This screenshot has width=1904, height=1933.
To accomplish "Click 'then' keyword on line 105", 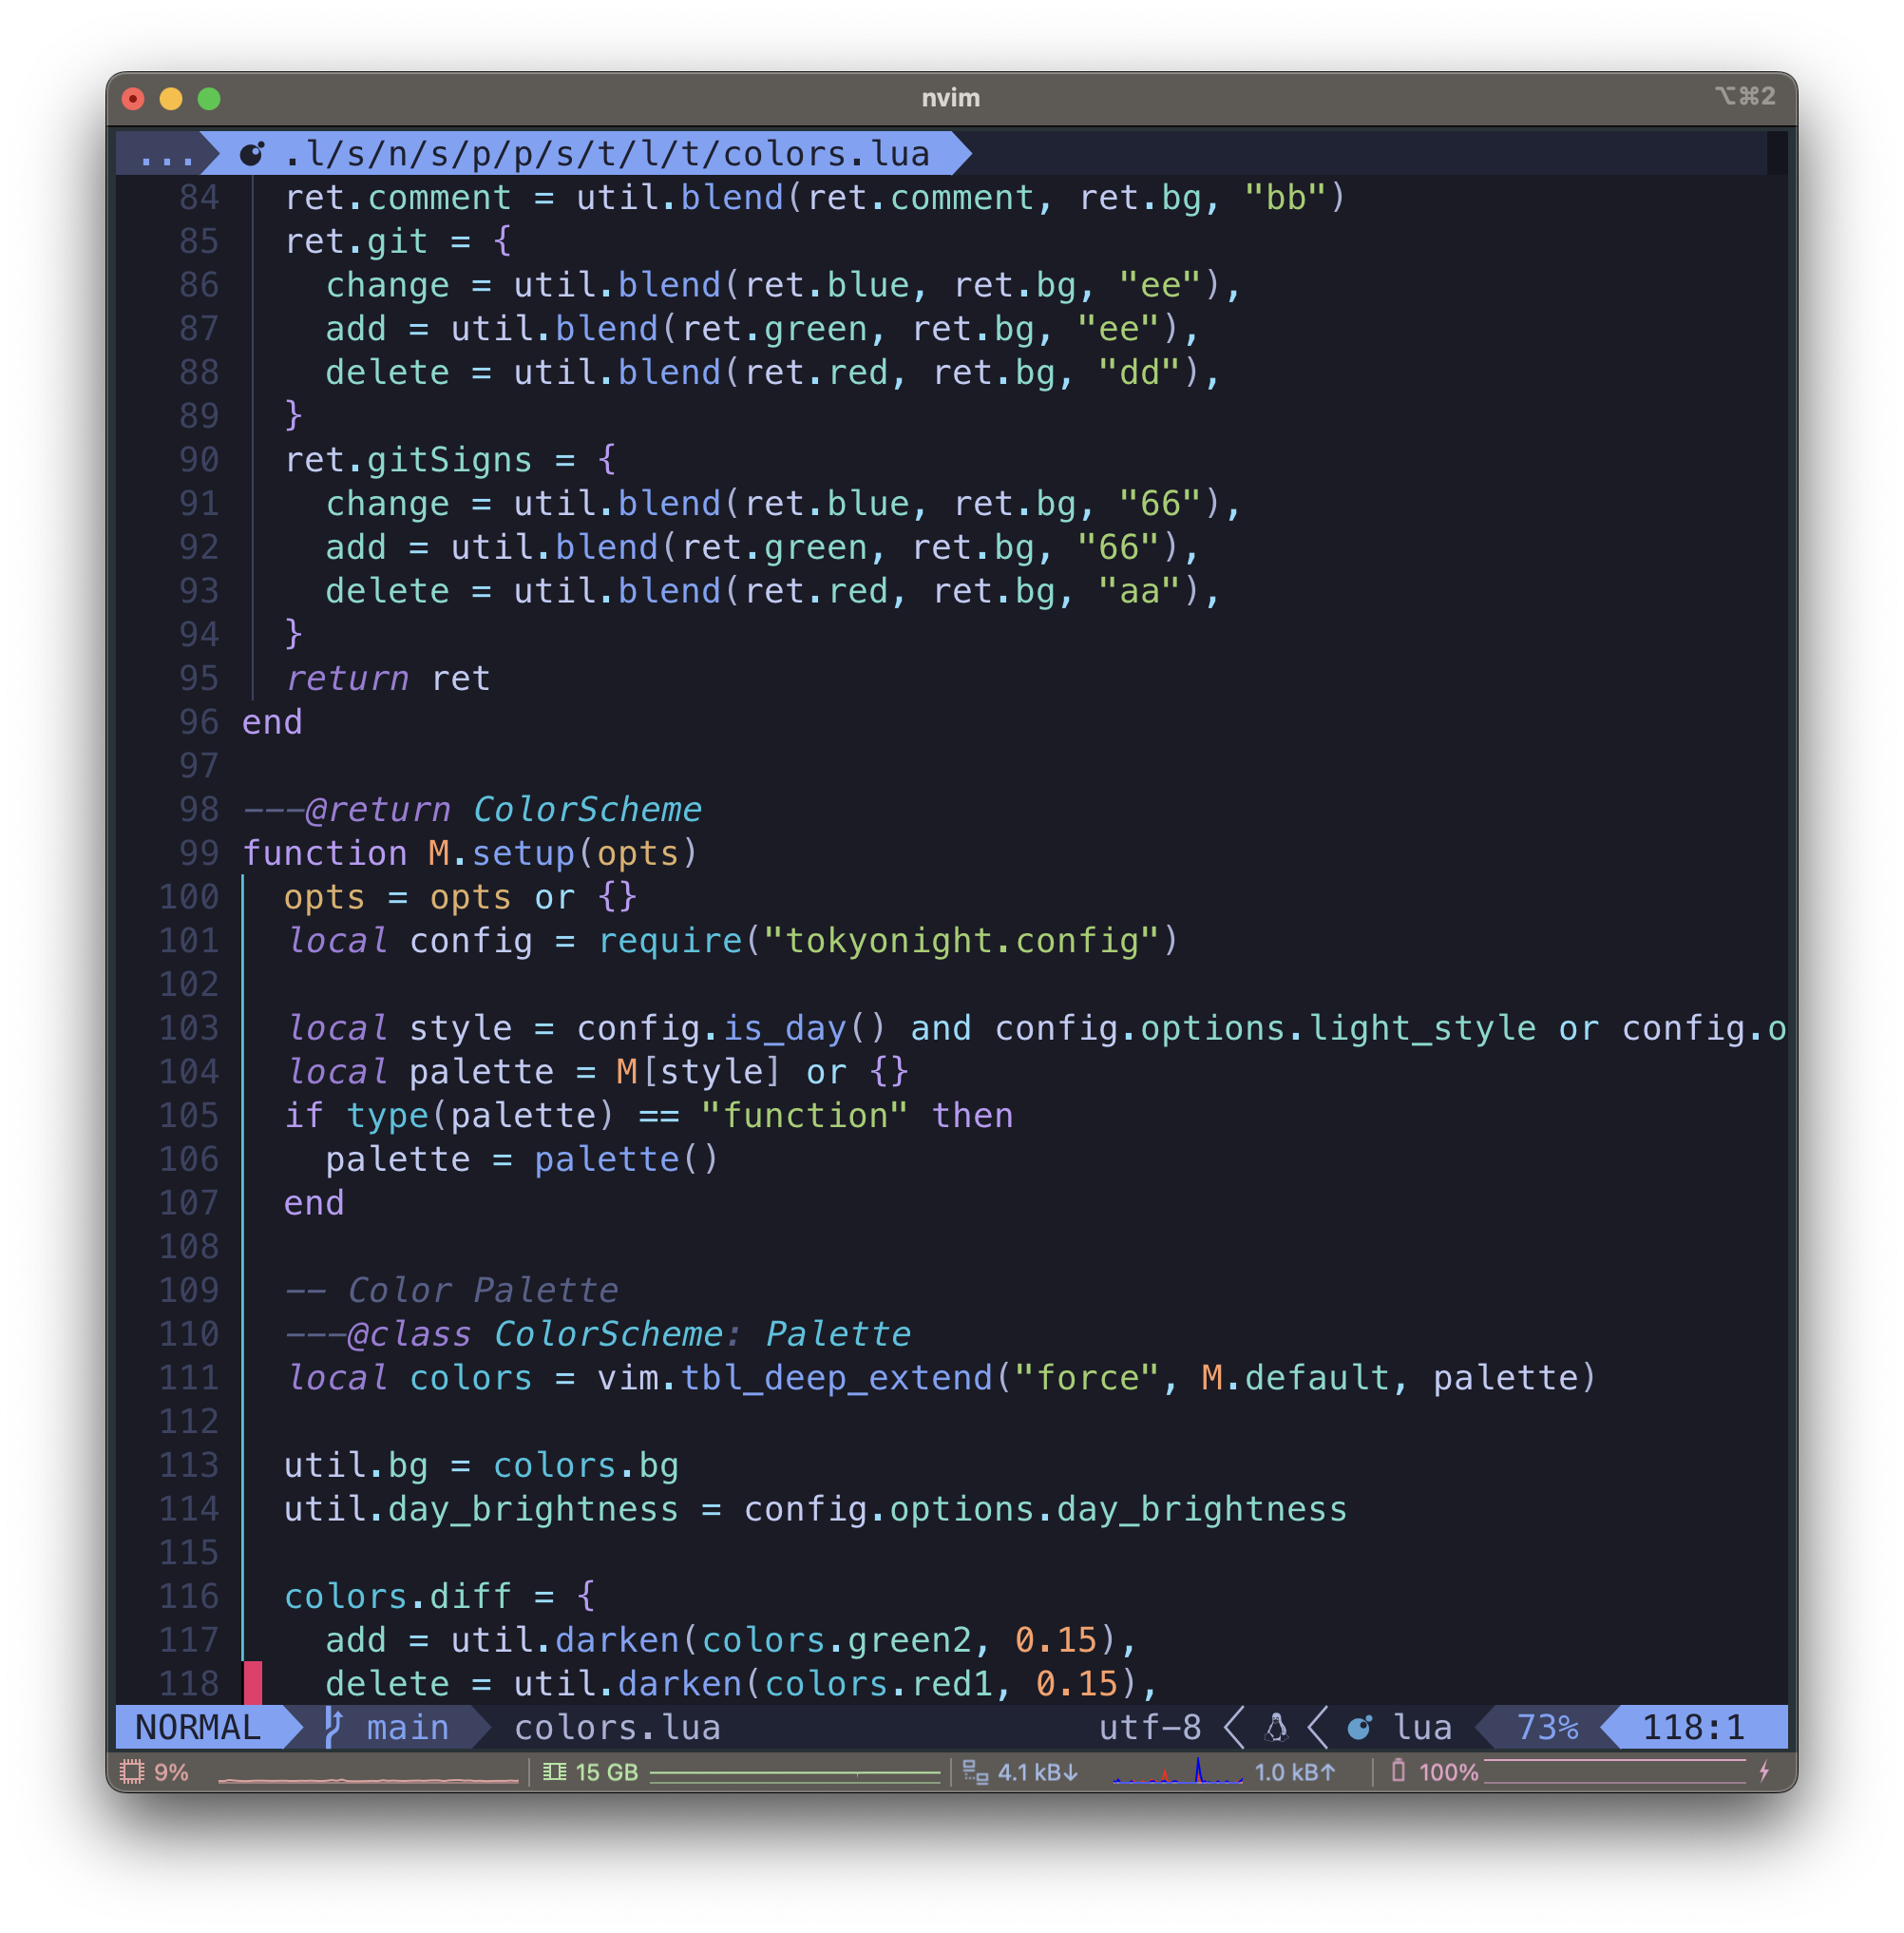I will pyautogui.click(x=972, y=1115).
